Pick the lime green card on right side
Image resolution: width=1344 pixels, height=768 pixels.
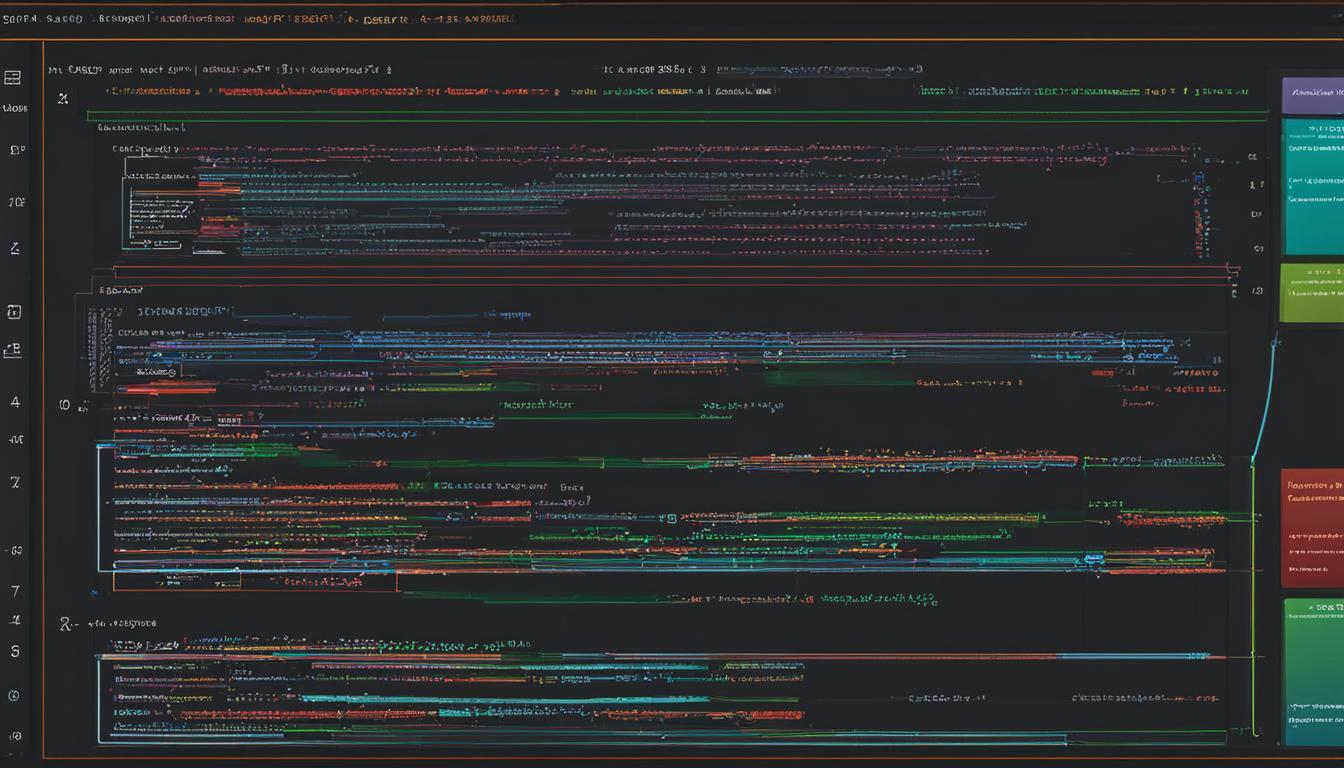pos(1311,293)
